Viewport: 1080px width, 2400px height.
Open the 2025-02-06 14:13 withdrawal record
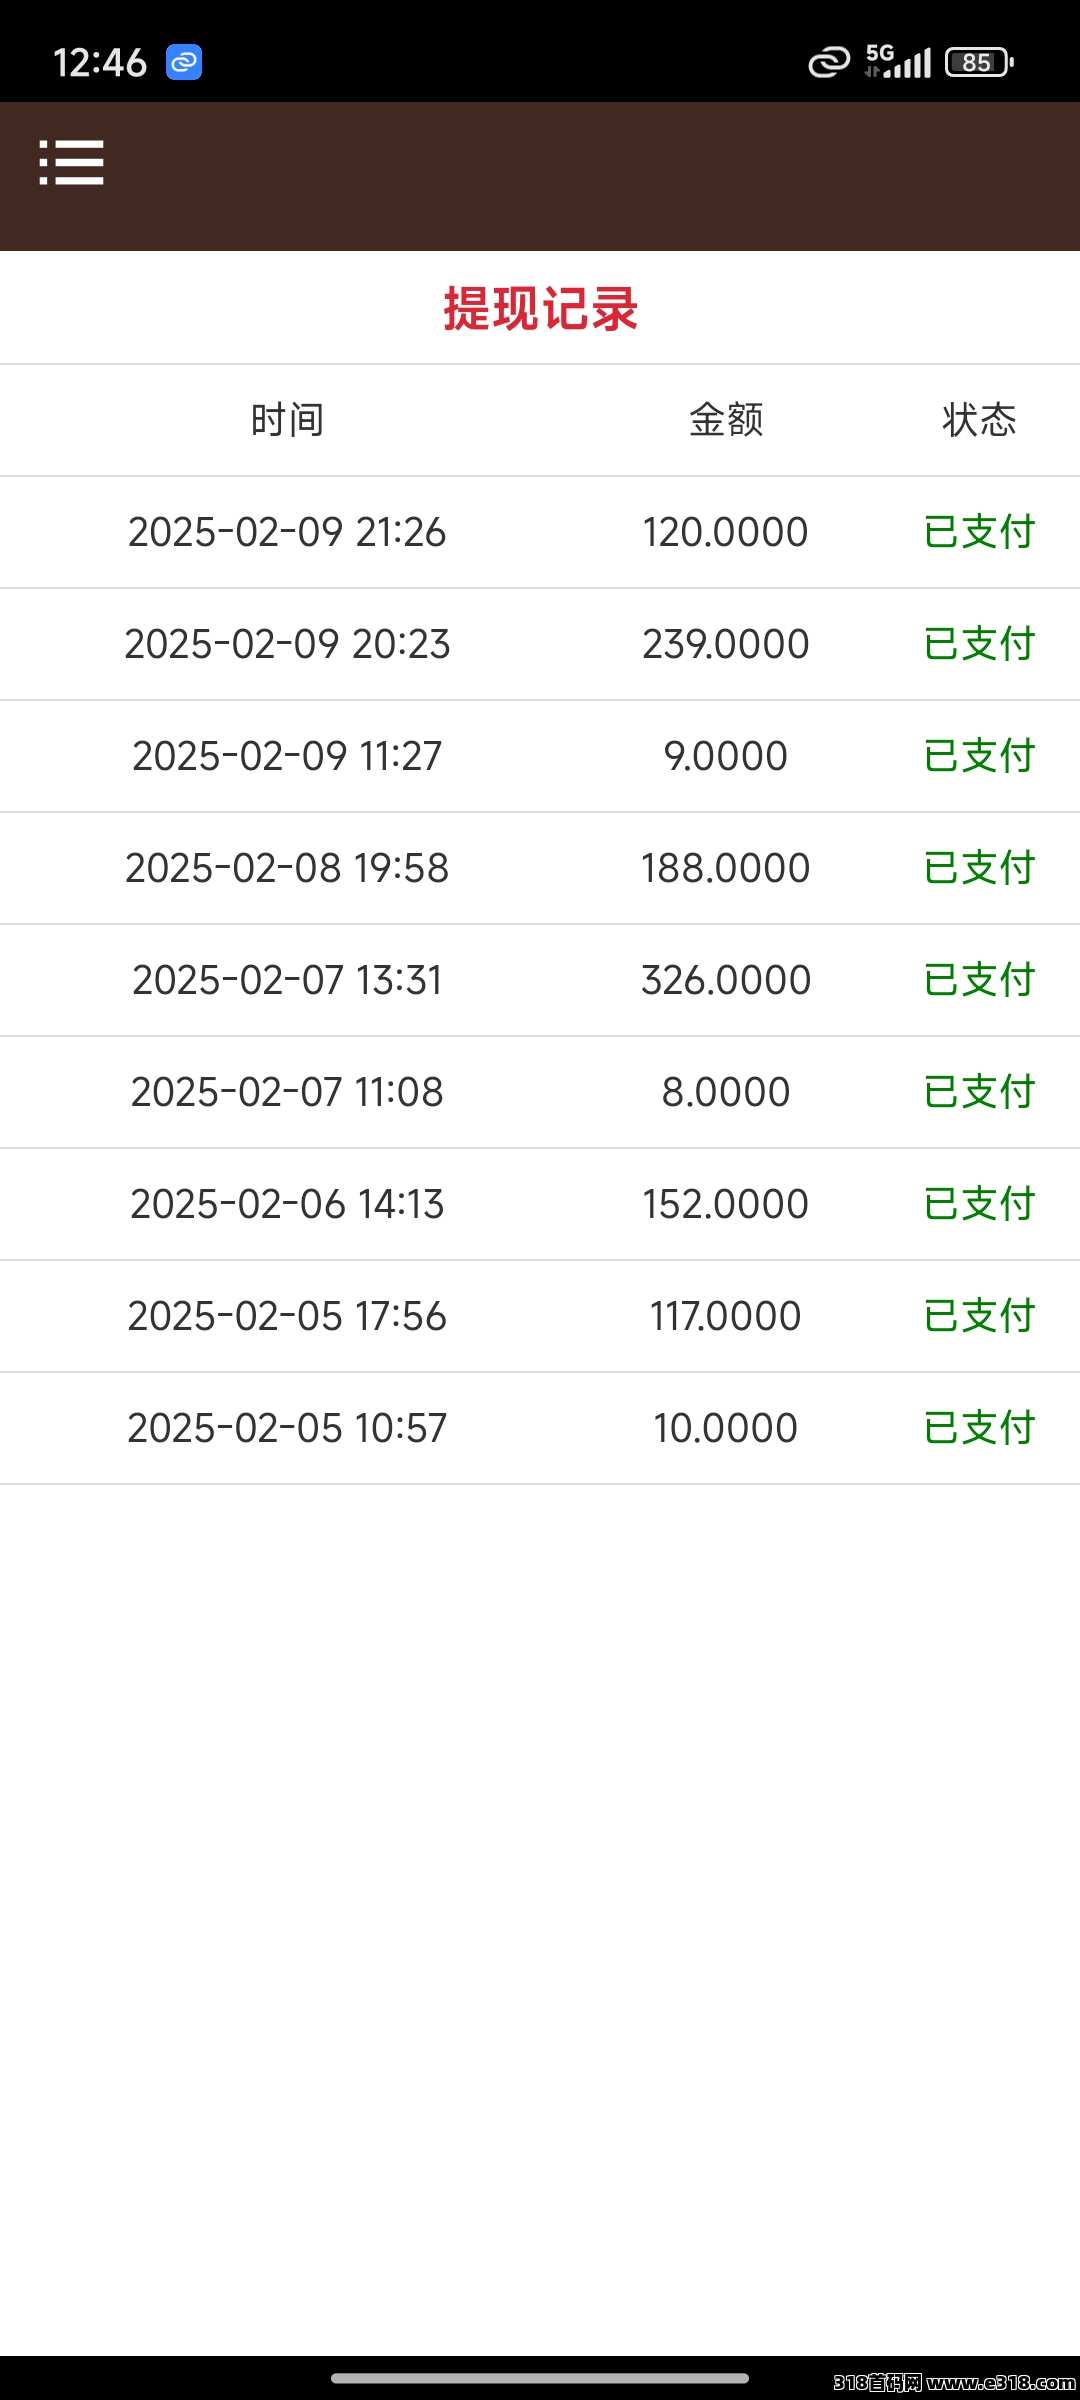point(540,1204)
